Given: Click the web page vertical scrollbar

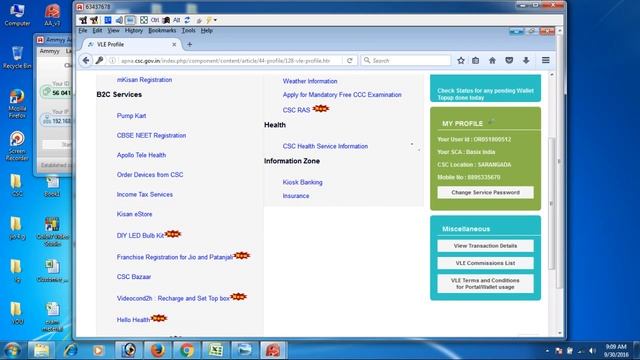Looking at the screenshot, I should 552,204.
